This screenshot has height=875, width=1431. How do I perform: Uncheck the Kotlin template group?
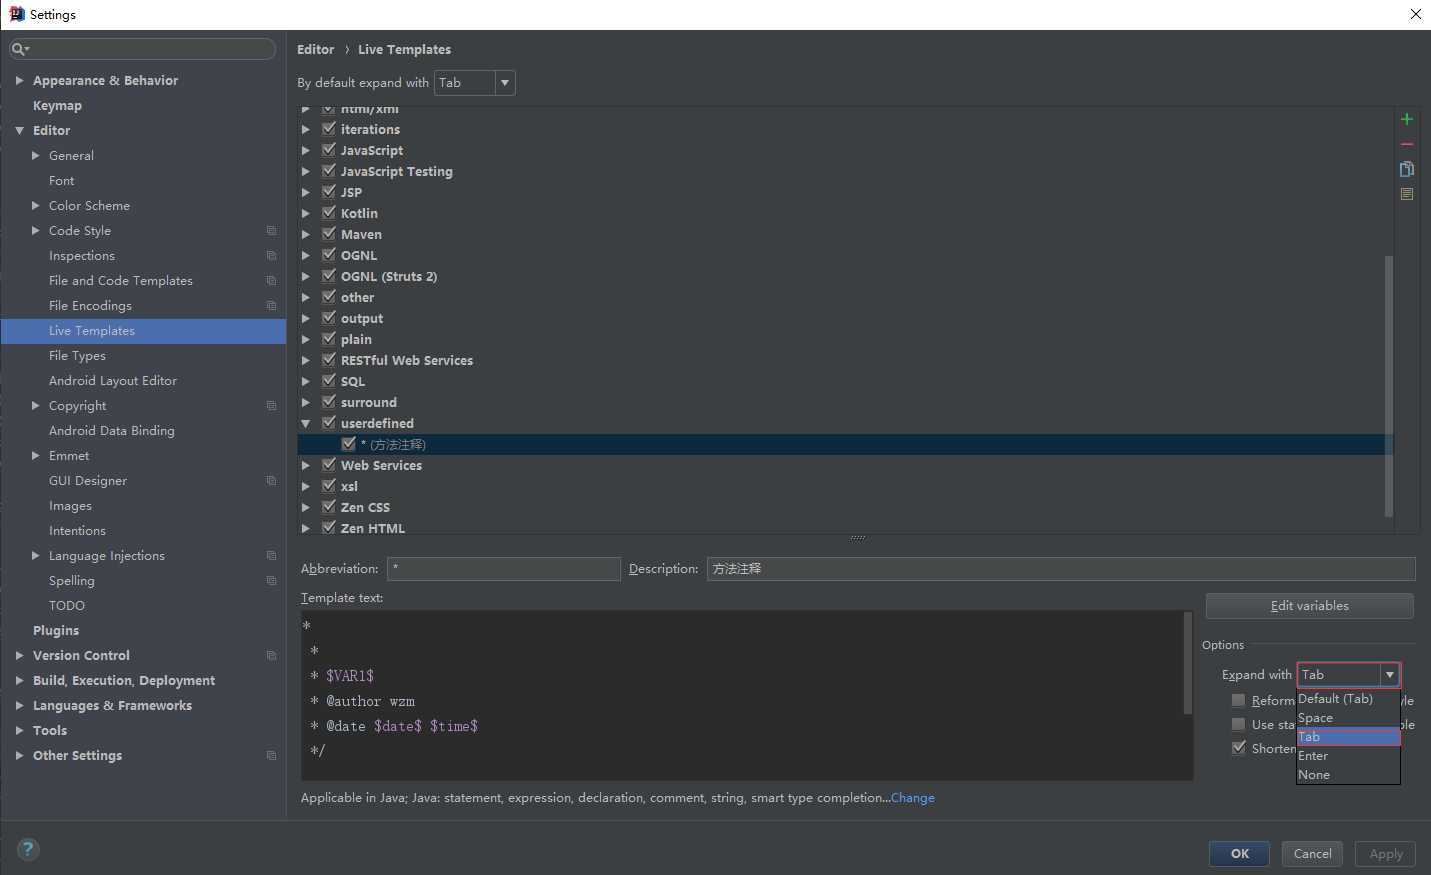pyautogui.click(x=328, y=213)
